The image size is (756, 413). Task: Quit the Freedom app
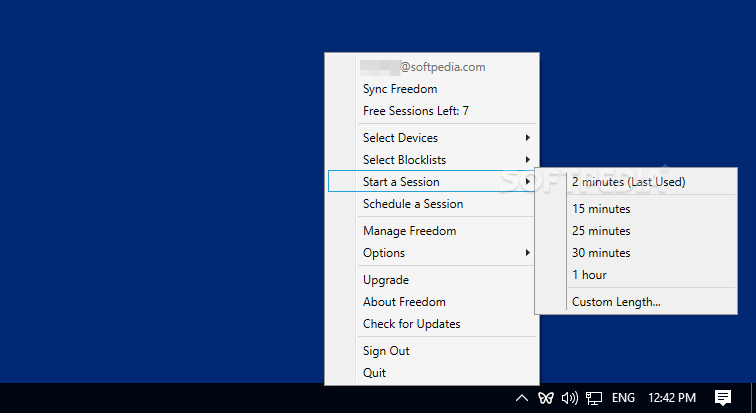tap(432, 373)
